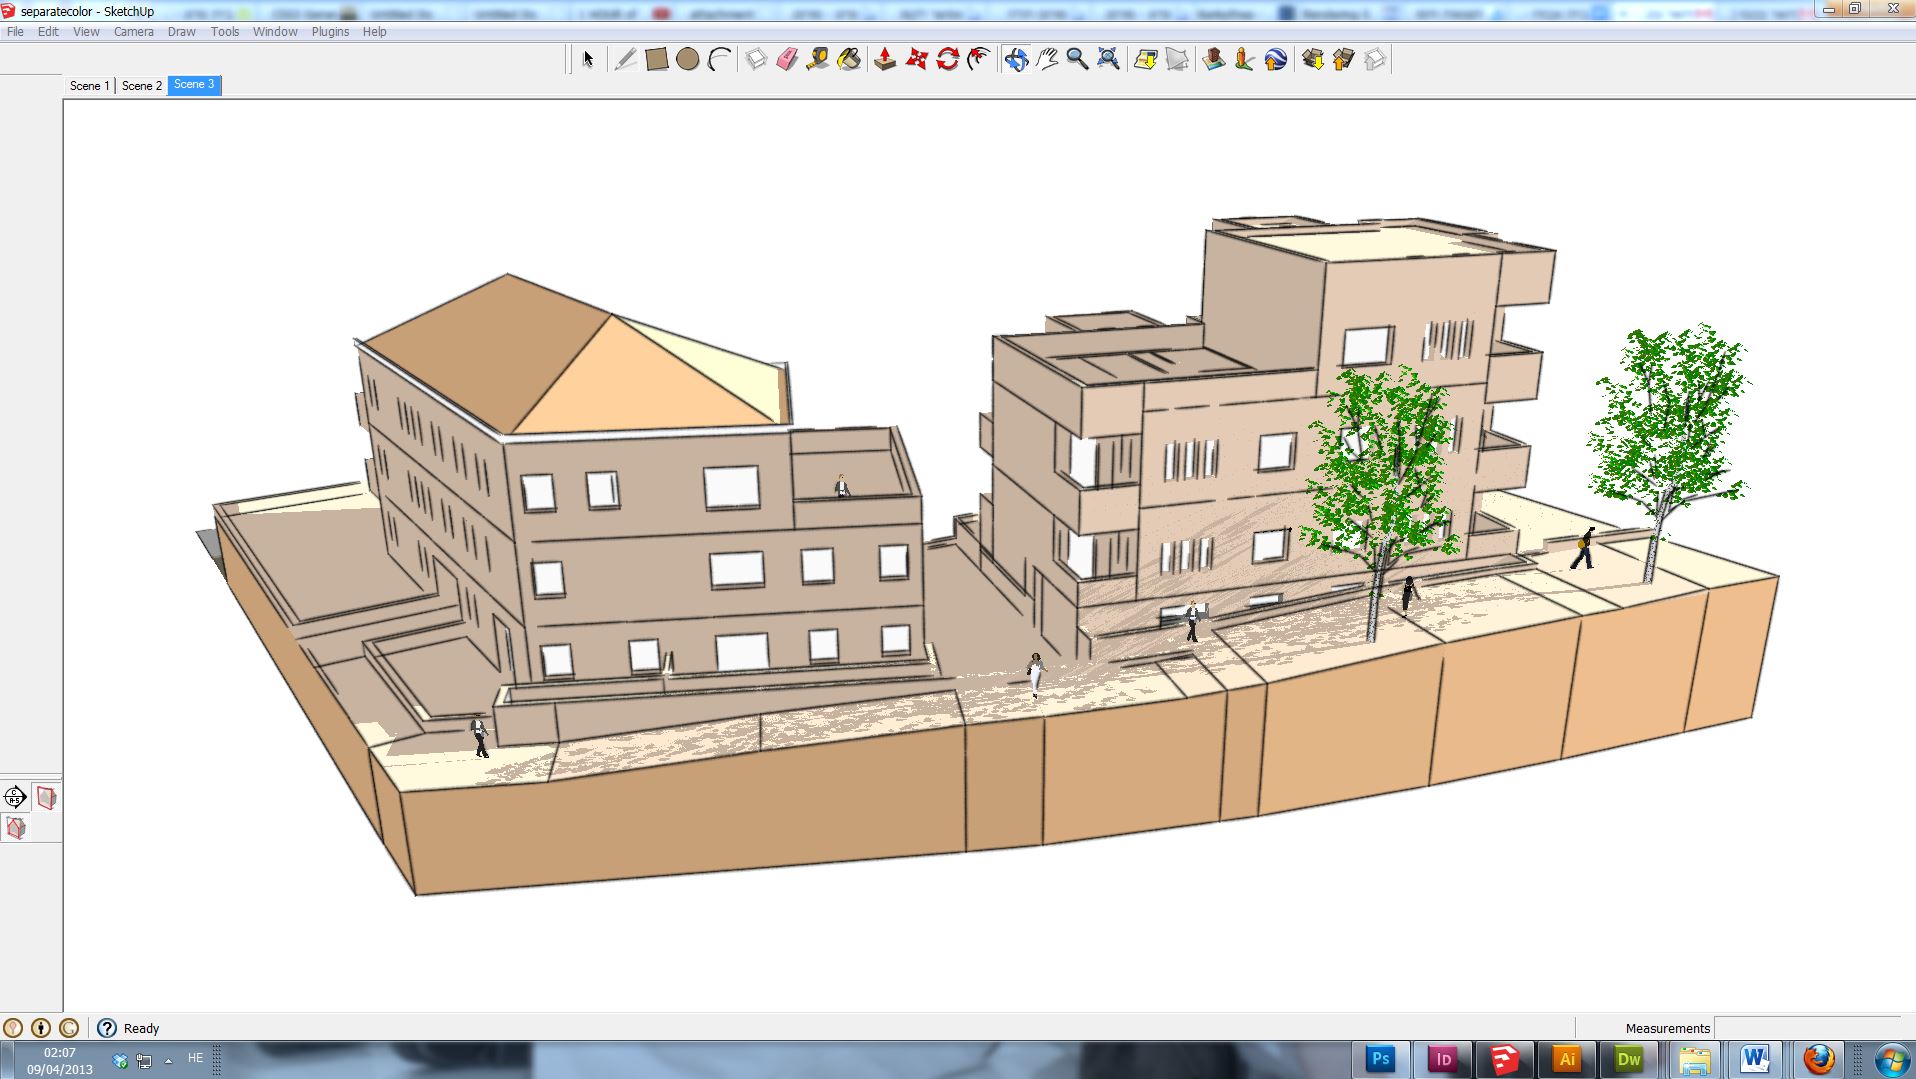Image resolution: width=1916 pixels, height=1079 pixels.
Task: Click the HE language indicator
Action: pos(195,1058)
